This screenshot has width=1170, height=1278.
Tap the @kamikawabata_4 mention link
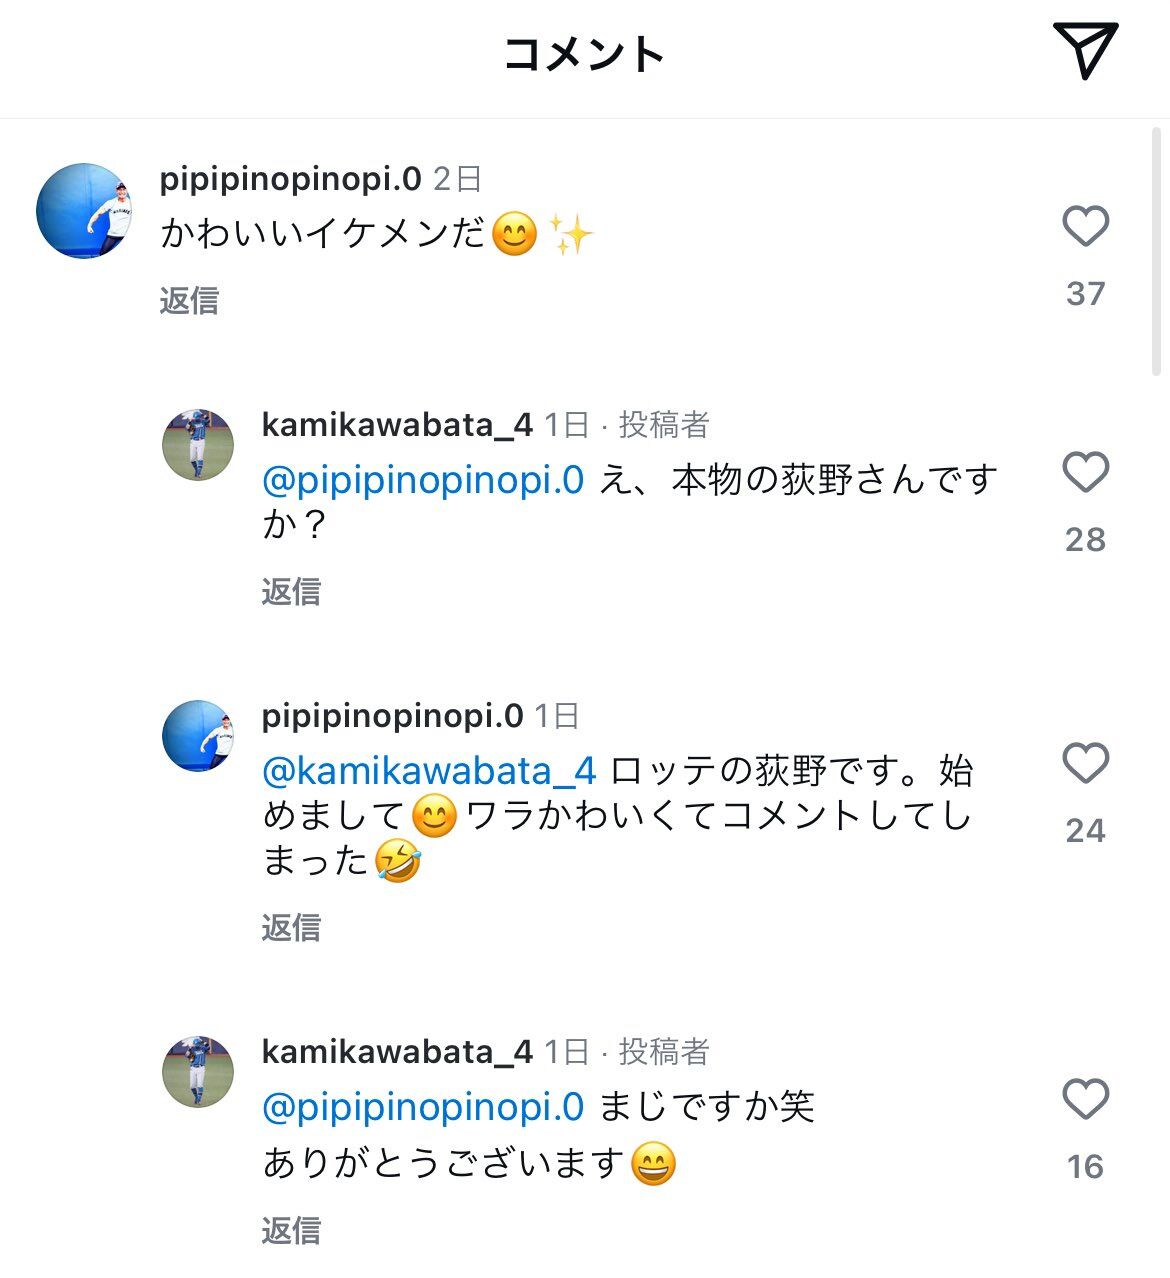click(x=429, y=772)
